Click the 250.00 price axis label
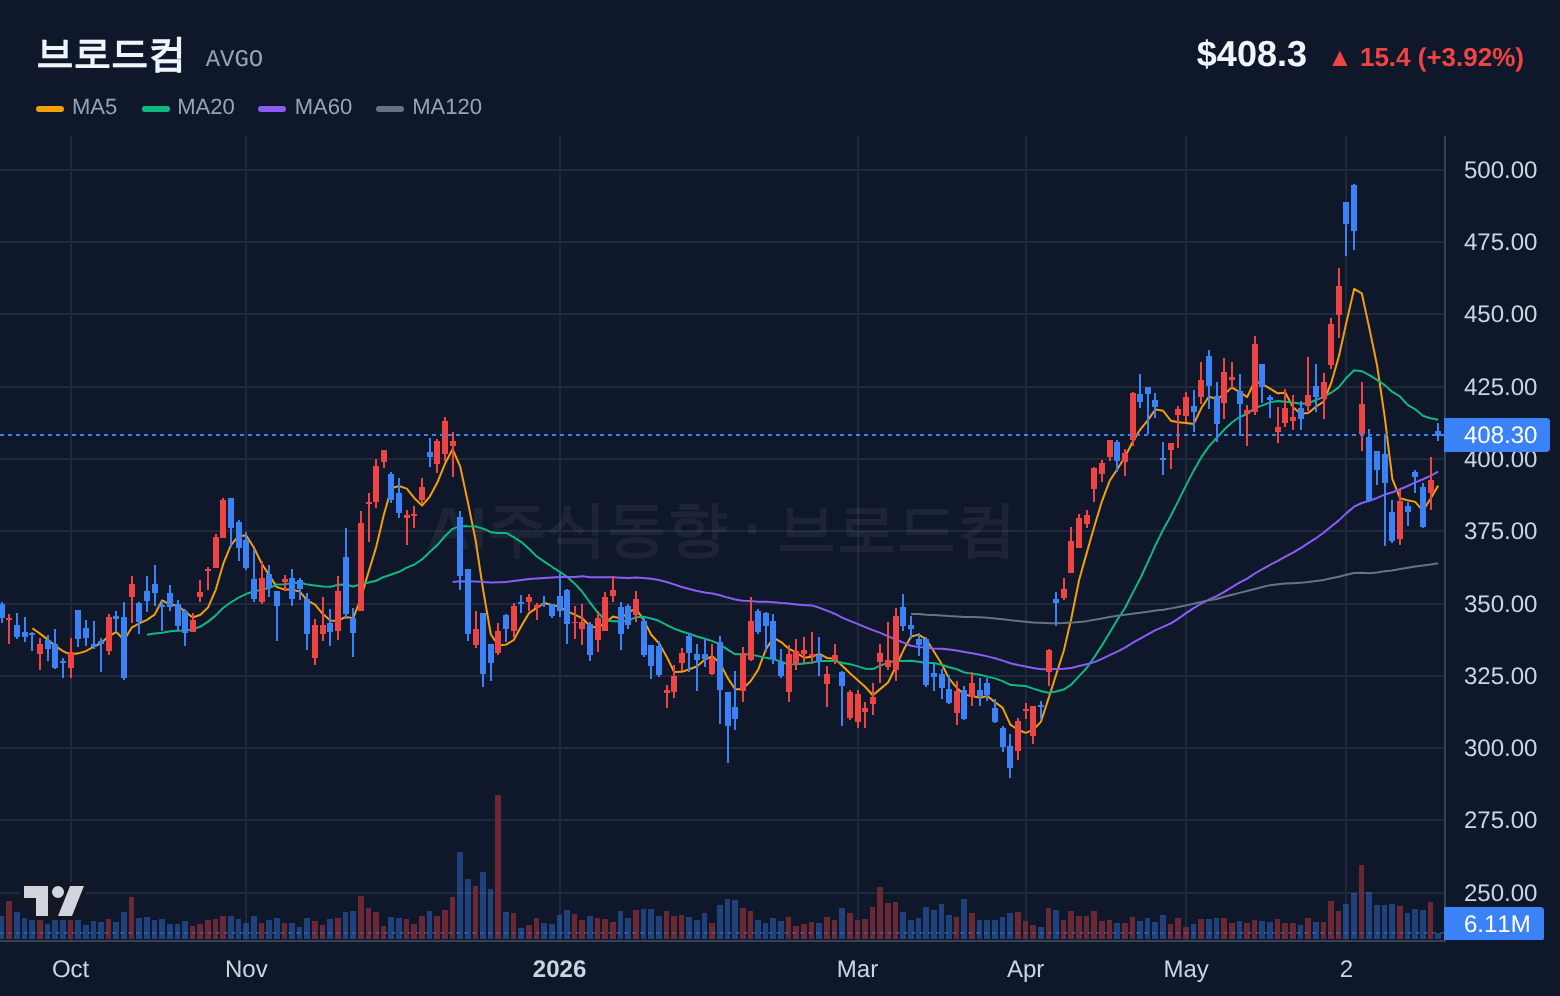Viewport: 1560px width, 996px height. point(1500,893)
